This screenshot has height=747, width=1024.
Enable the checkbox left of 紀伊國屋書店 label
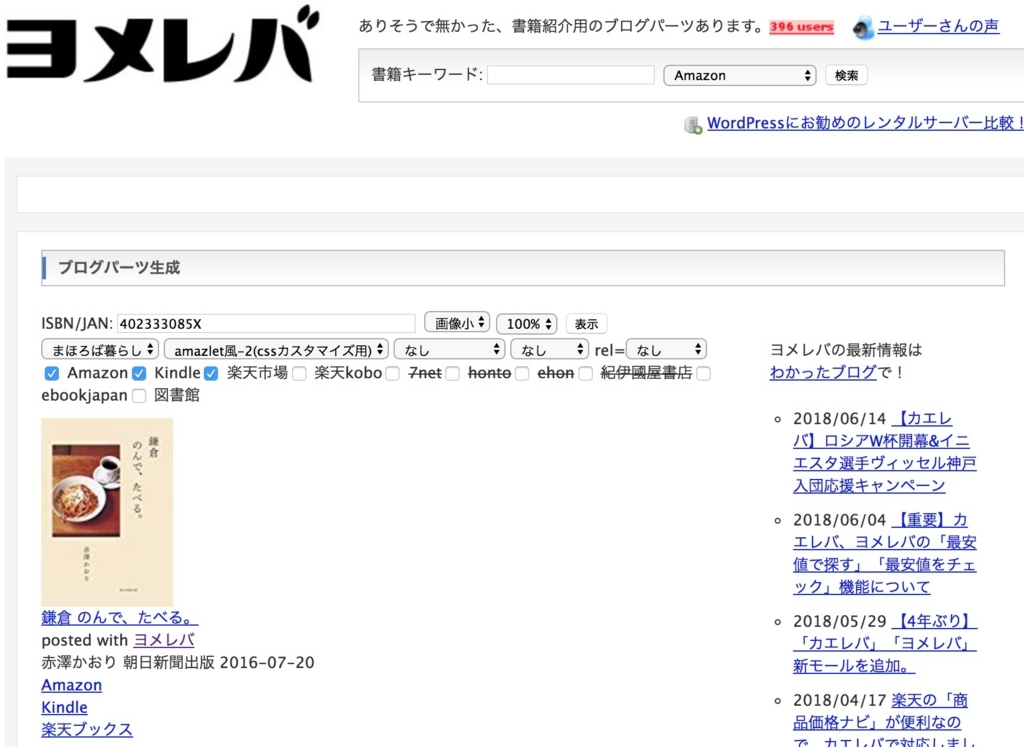coord(586,374)
